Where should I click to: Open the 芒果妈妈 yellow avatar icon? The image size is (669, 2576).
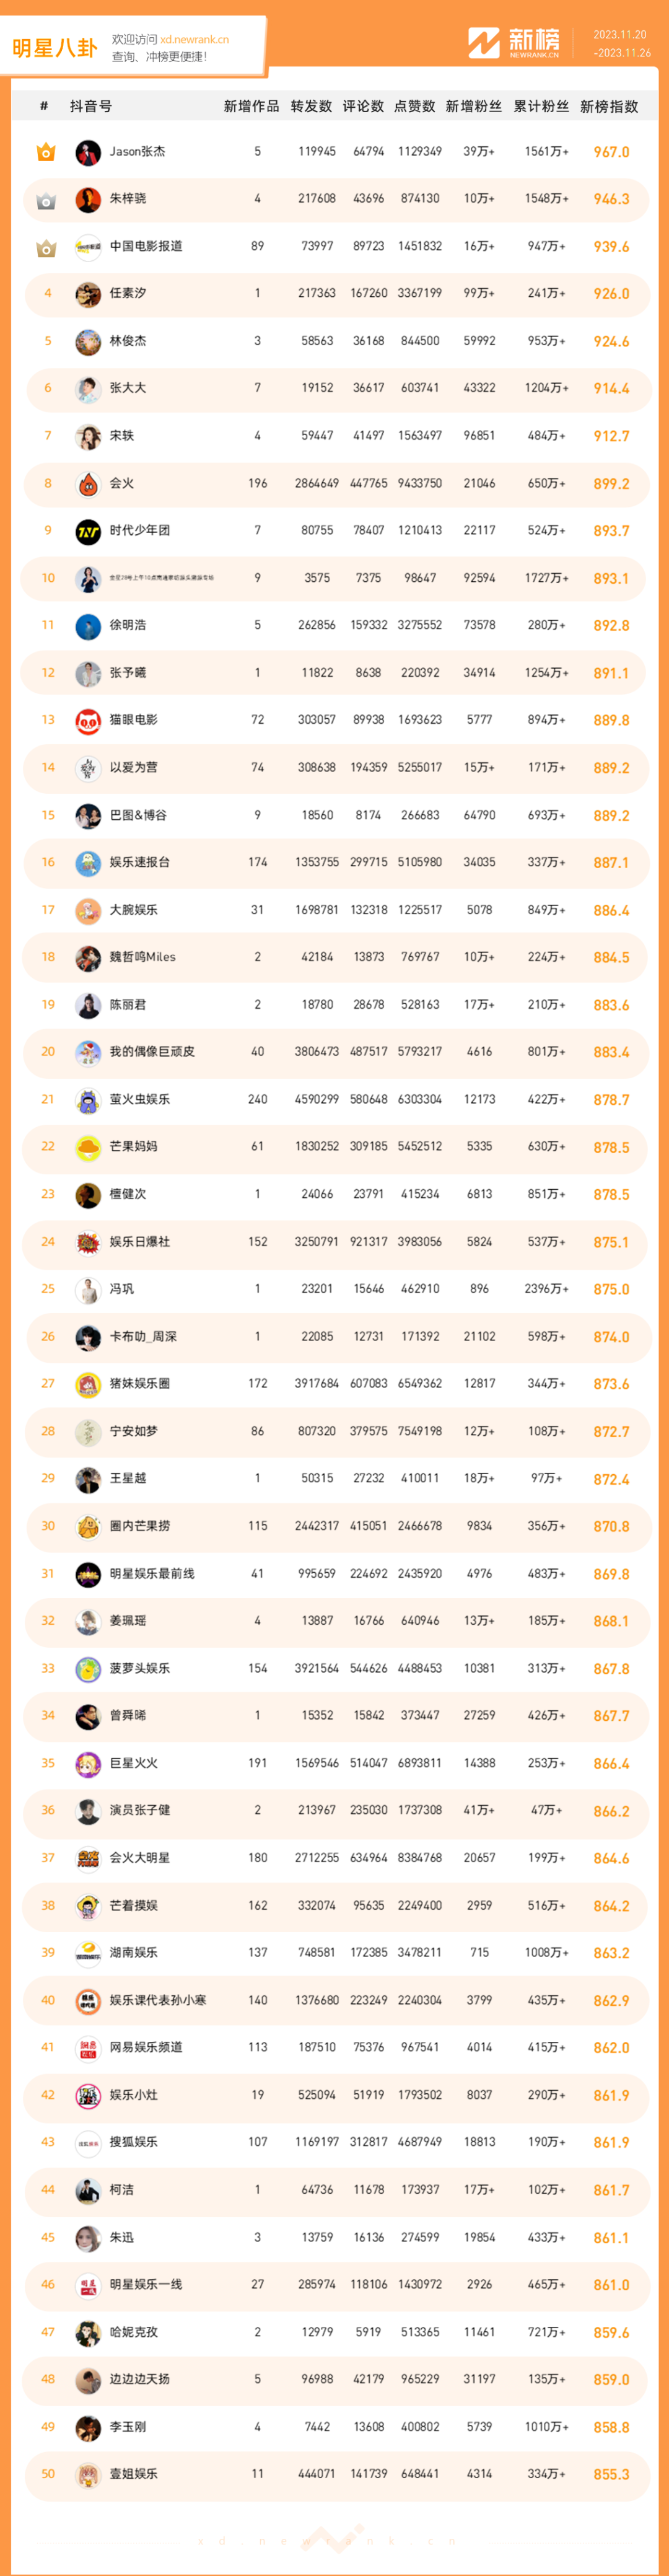pyautogui.click(x=88, y=1147)
